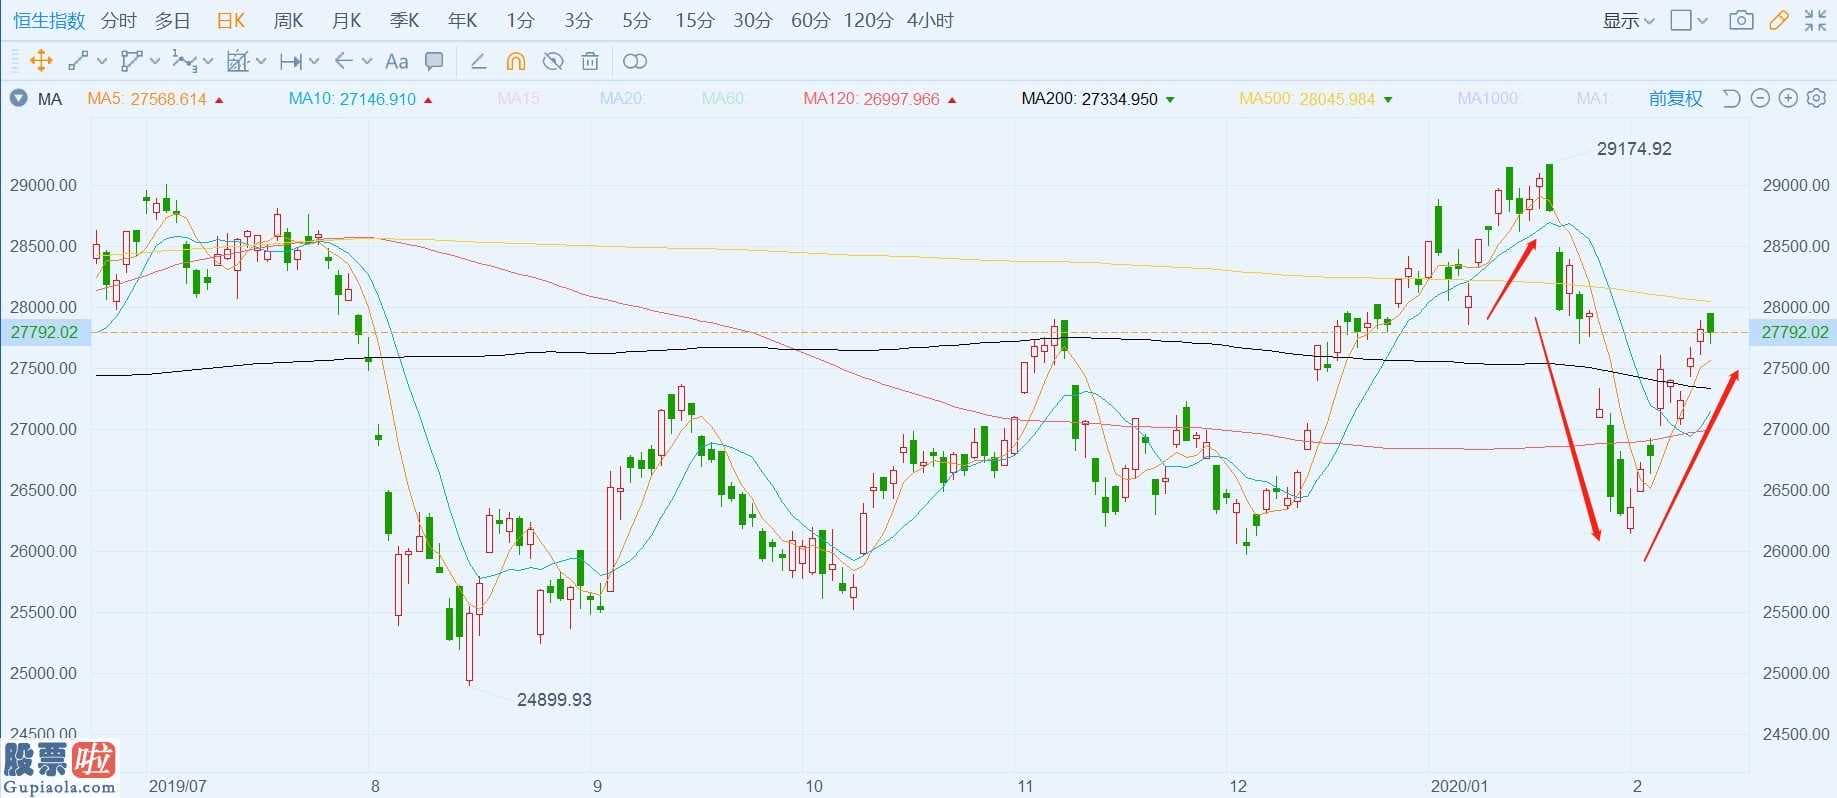
Task: Toggle MA500 moving average line
Action: 1316,99
